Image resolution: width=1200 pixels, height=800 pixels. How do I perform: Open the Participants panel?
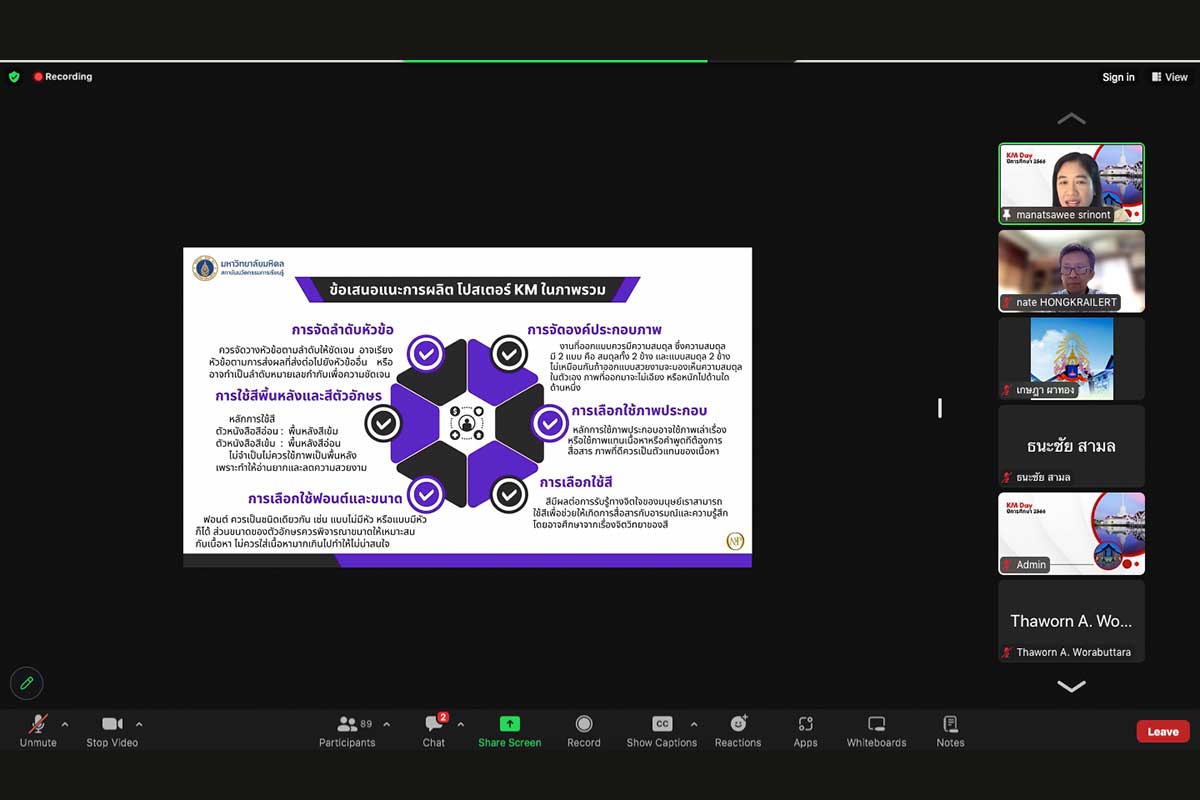[x=347, y=729]
